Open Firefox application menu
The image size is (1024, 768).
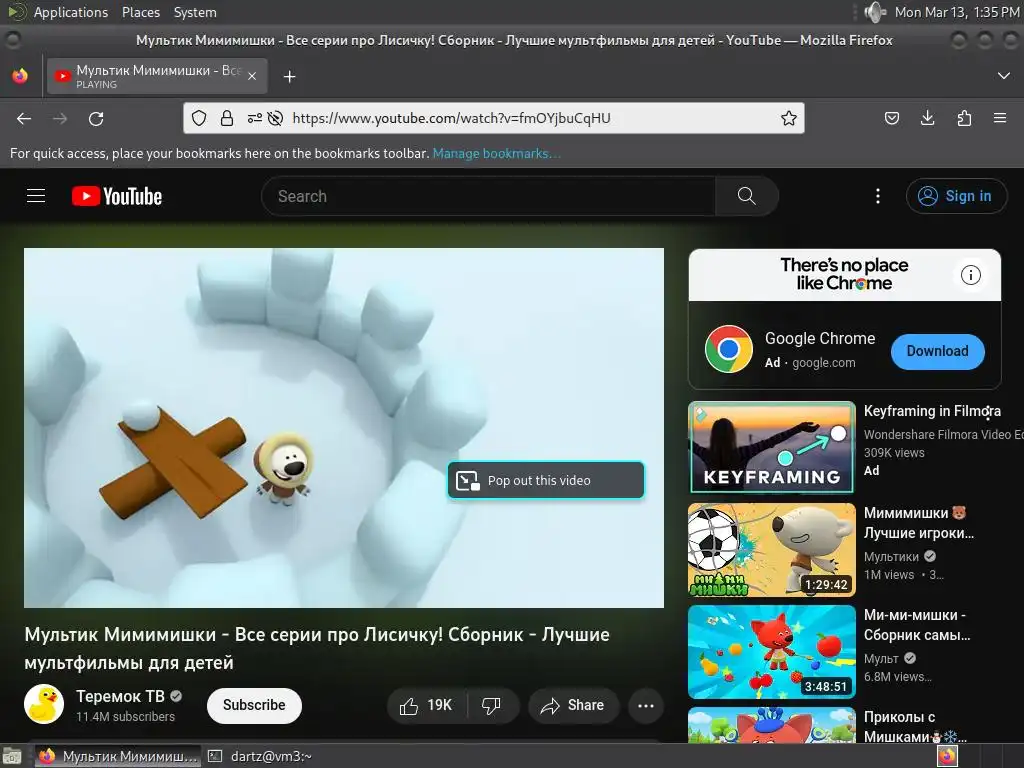point(1000,118)
